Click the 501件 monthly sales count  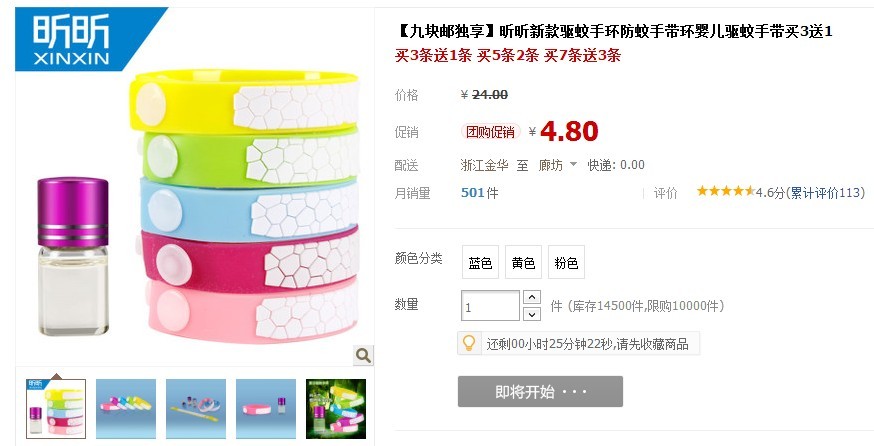click(479, 193)
